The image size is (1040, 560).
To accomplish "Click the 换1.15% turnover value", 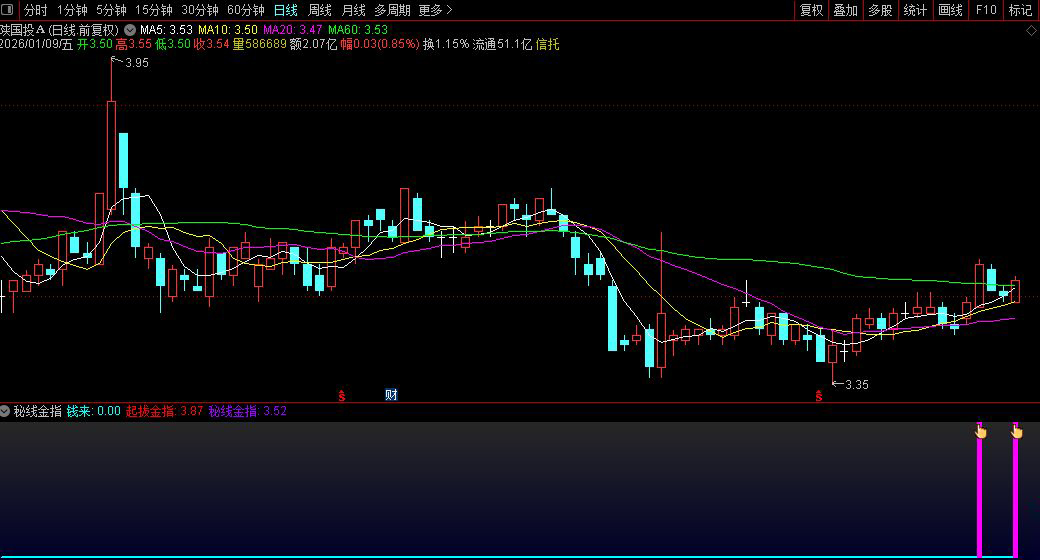I will point(446,44).
